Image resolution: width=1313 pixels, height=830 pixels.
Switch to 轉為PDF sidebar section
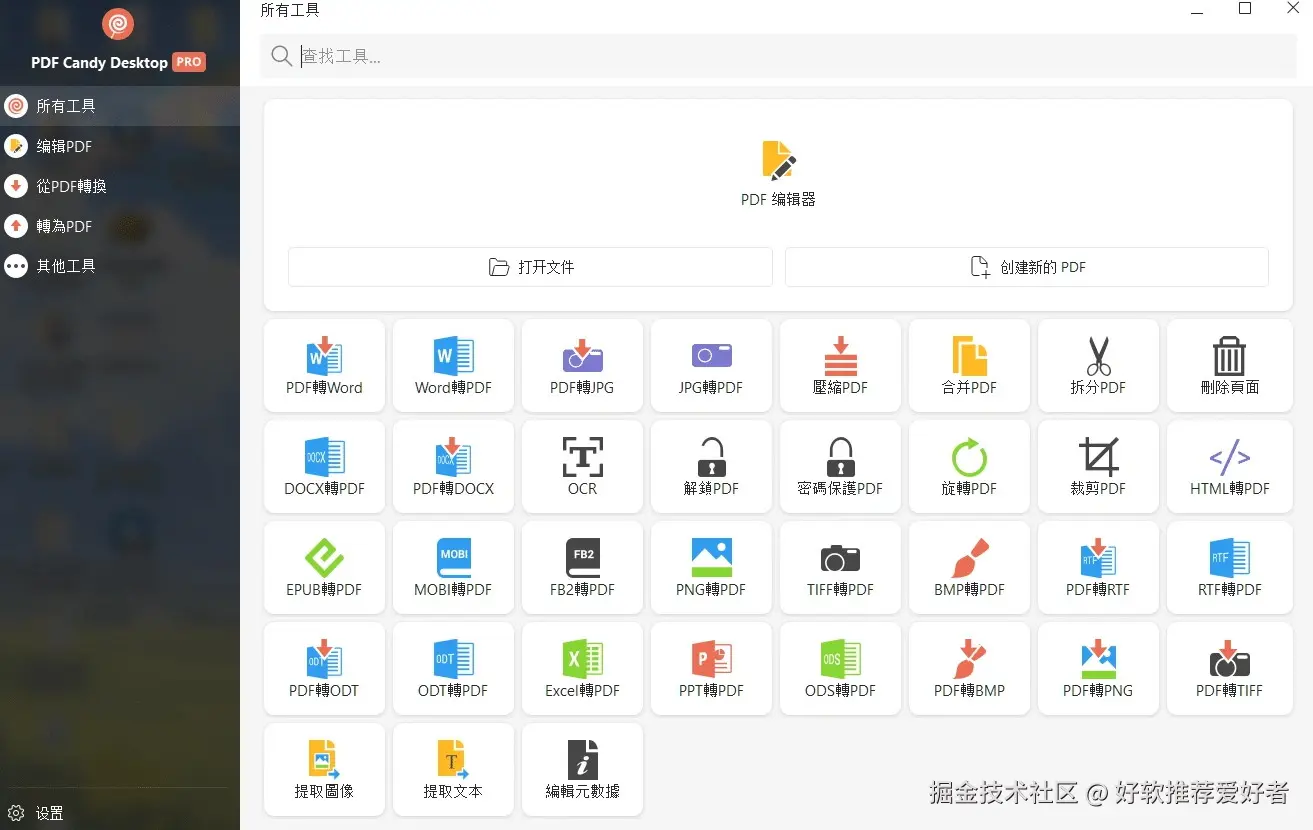[x=120, y=226]
